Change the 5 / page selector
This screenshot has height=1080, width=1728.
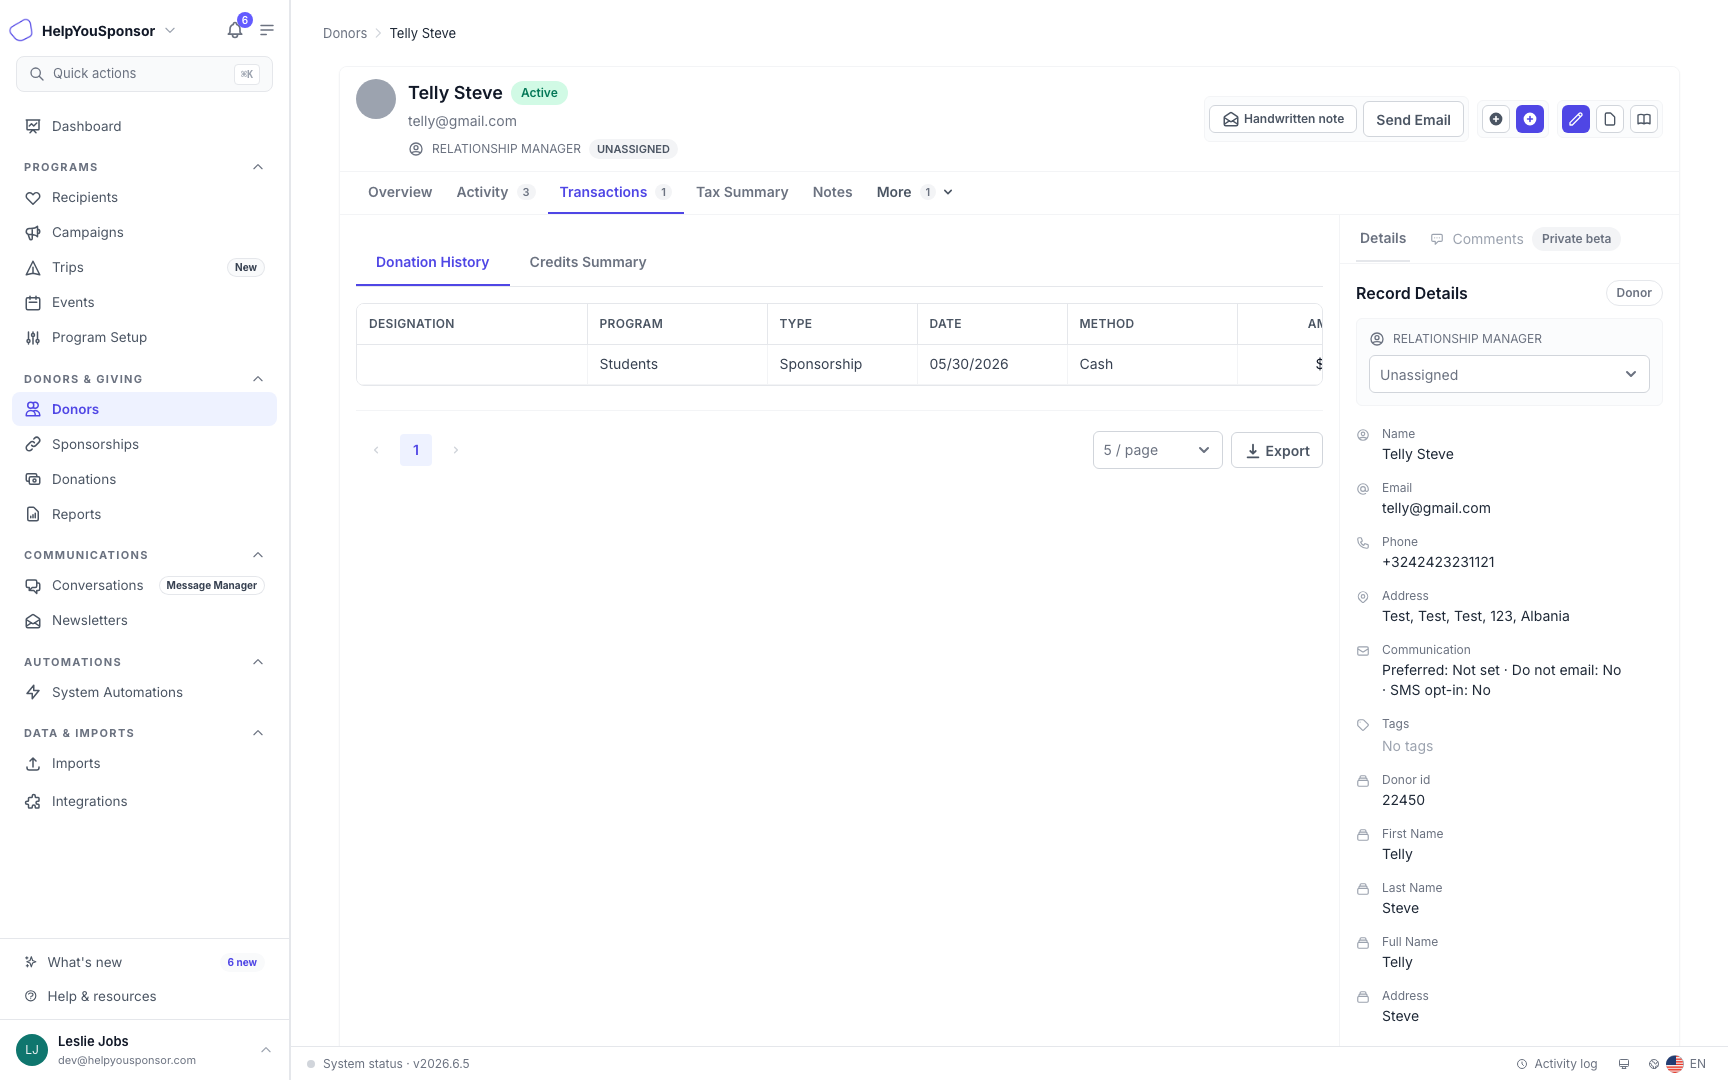[x=1157, y=450]
